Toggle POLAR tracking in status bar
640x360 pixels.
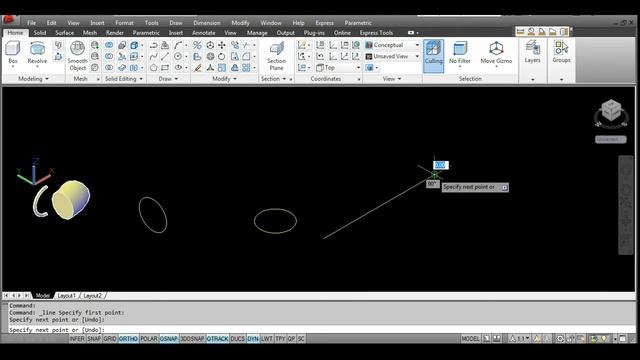[149, 339]
